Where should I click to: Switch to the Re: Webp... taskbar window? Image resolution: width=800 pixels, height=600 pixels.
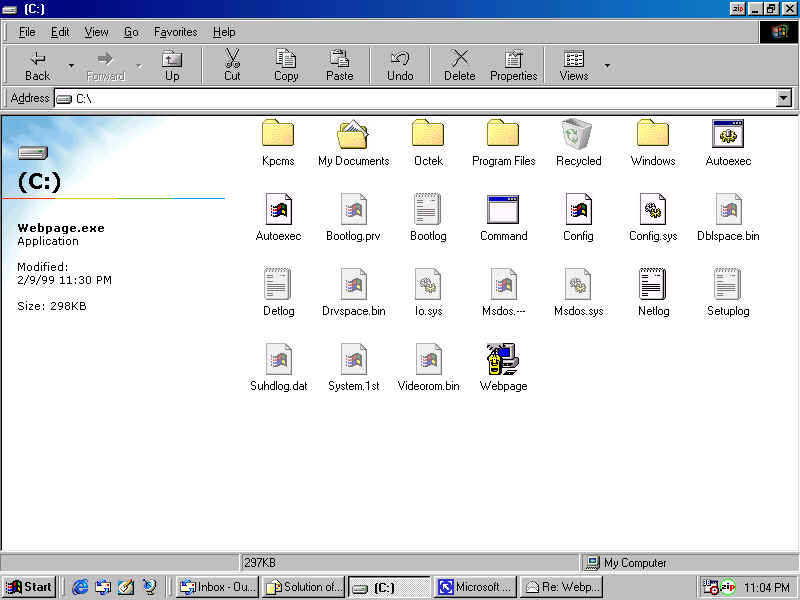pyautogui.click(x=562, y=587)
